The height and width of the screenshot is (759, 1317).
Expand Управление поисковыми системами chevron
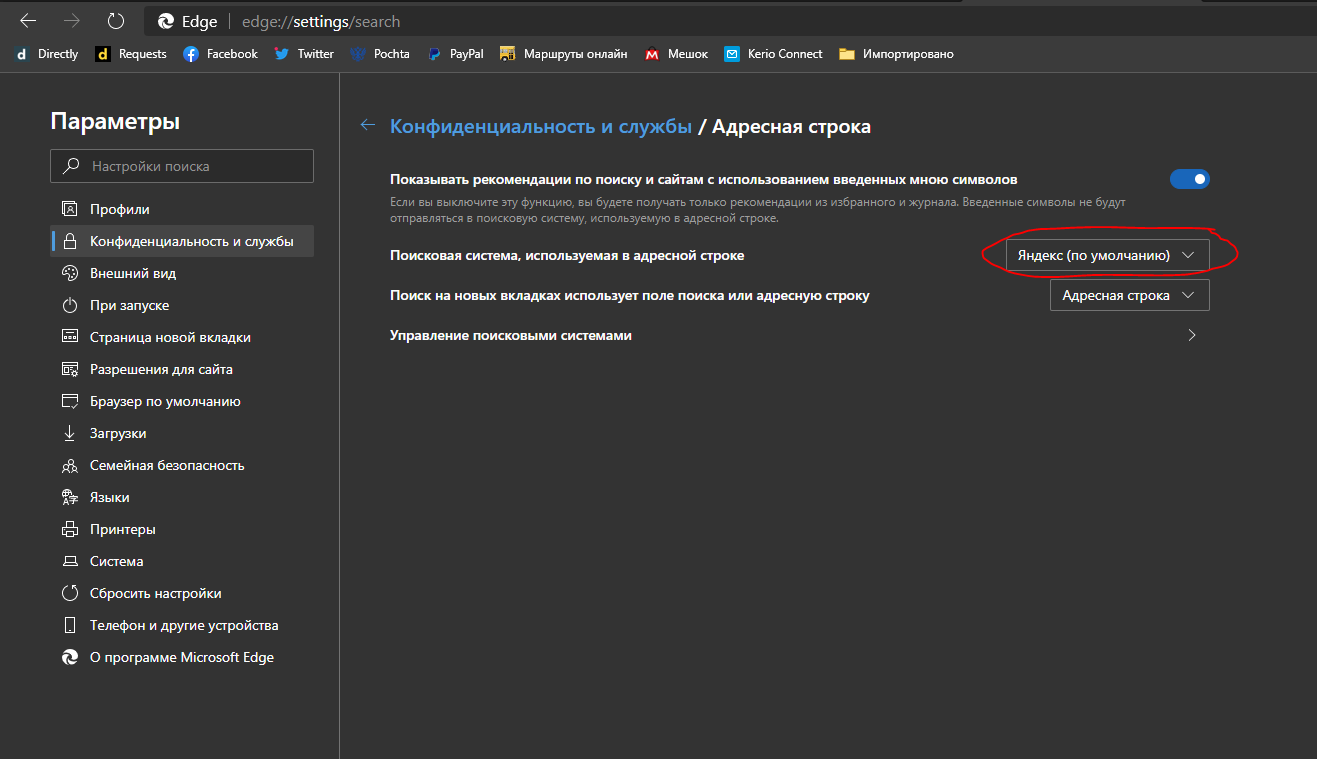[x=1191, y=336]
